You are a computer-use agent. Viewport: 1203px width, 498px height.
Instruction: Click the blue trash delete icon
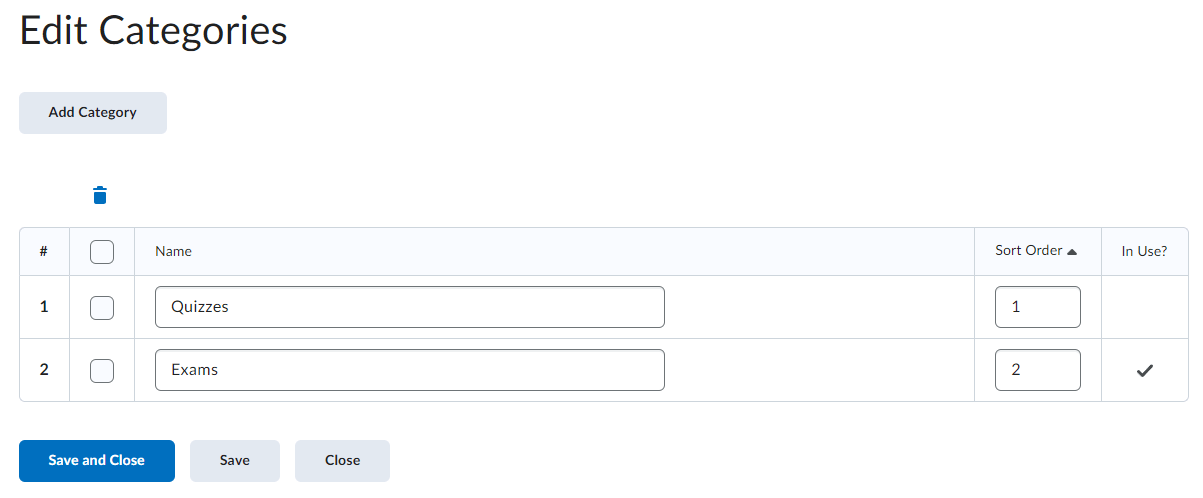click(x=100, y=195)
